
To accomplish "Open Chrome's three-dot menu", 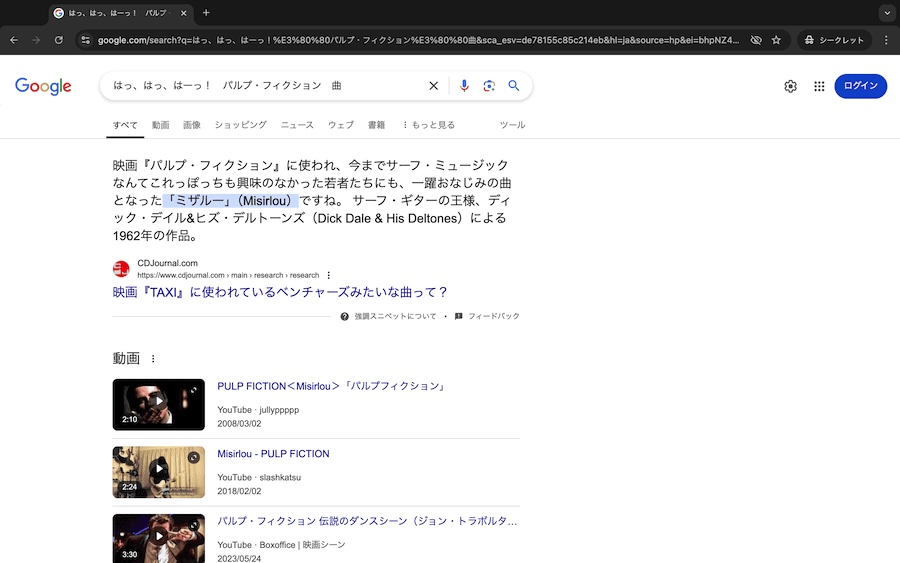I will [886, 40].
